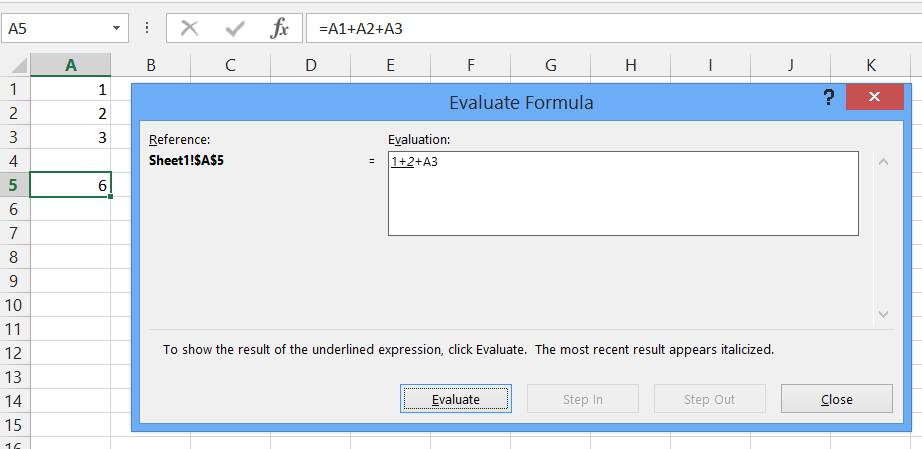Click the Step In button
922x449 pixels.
click(582, 399)
